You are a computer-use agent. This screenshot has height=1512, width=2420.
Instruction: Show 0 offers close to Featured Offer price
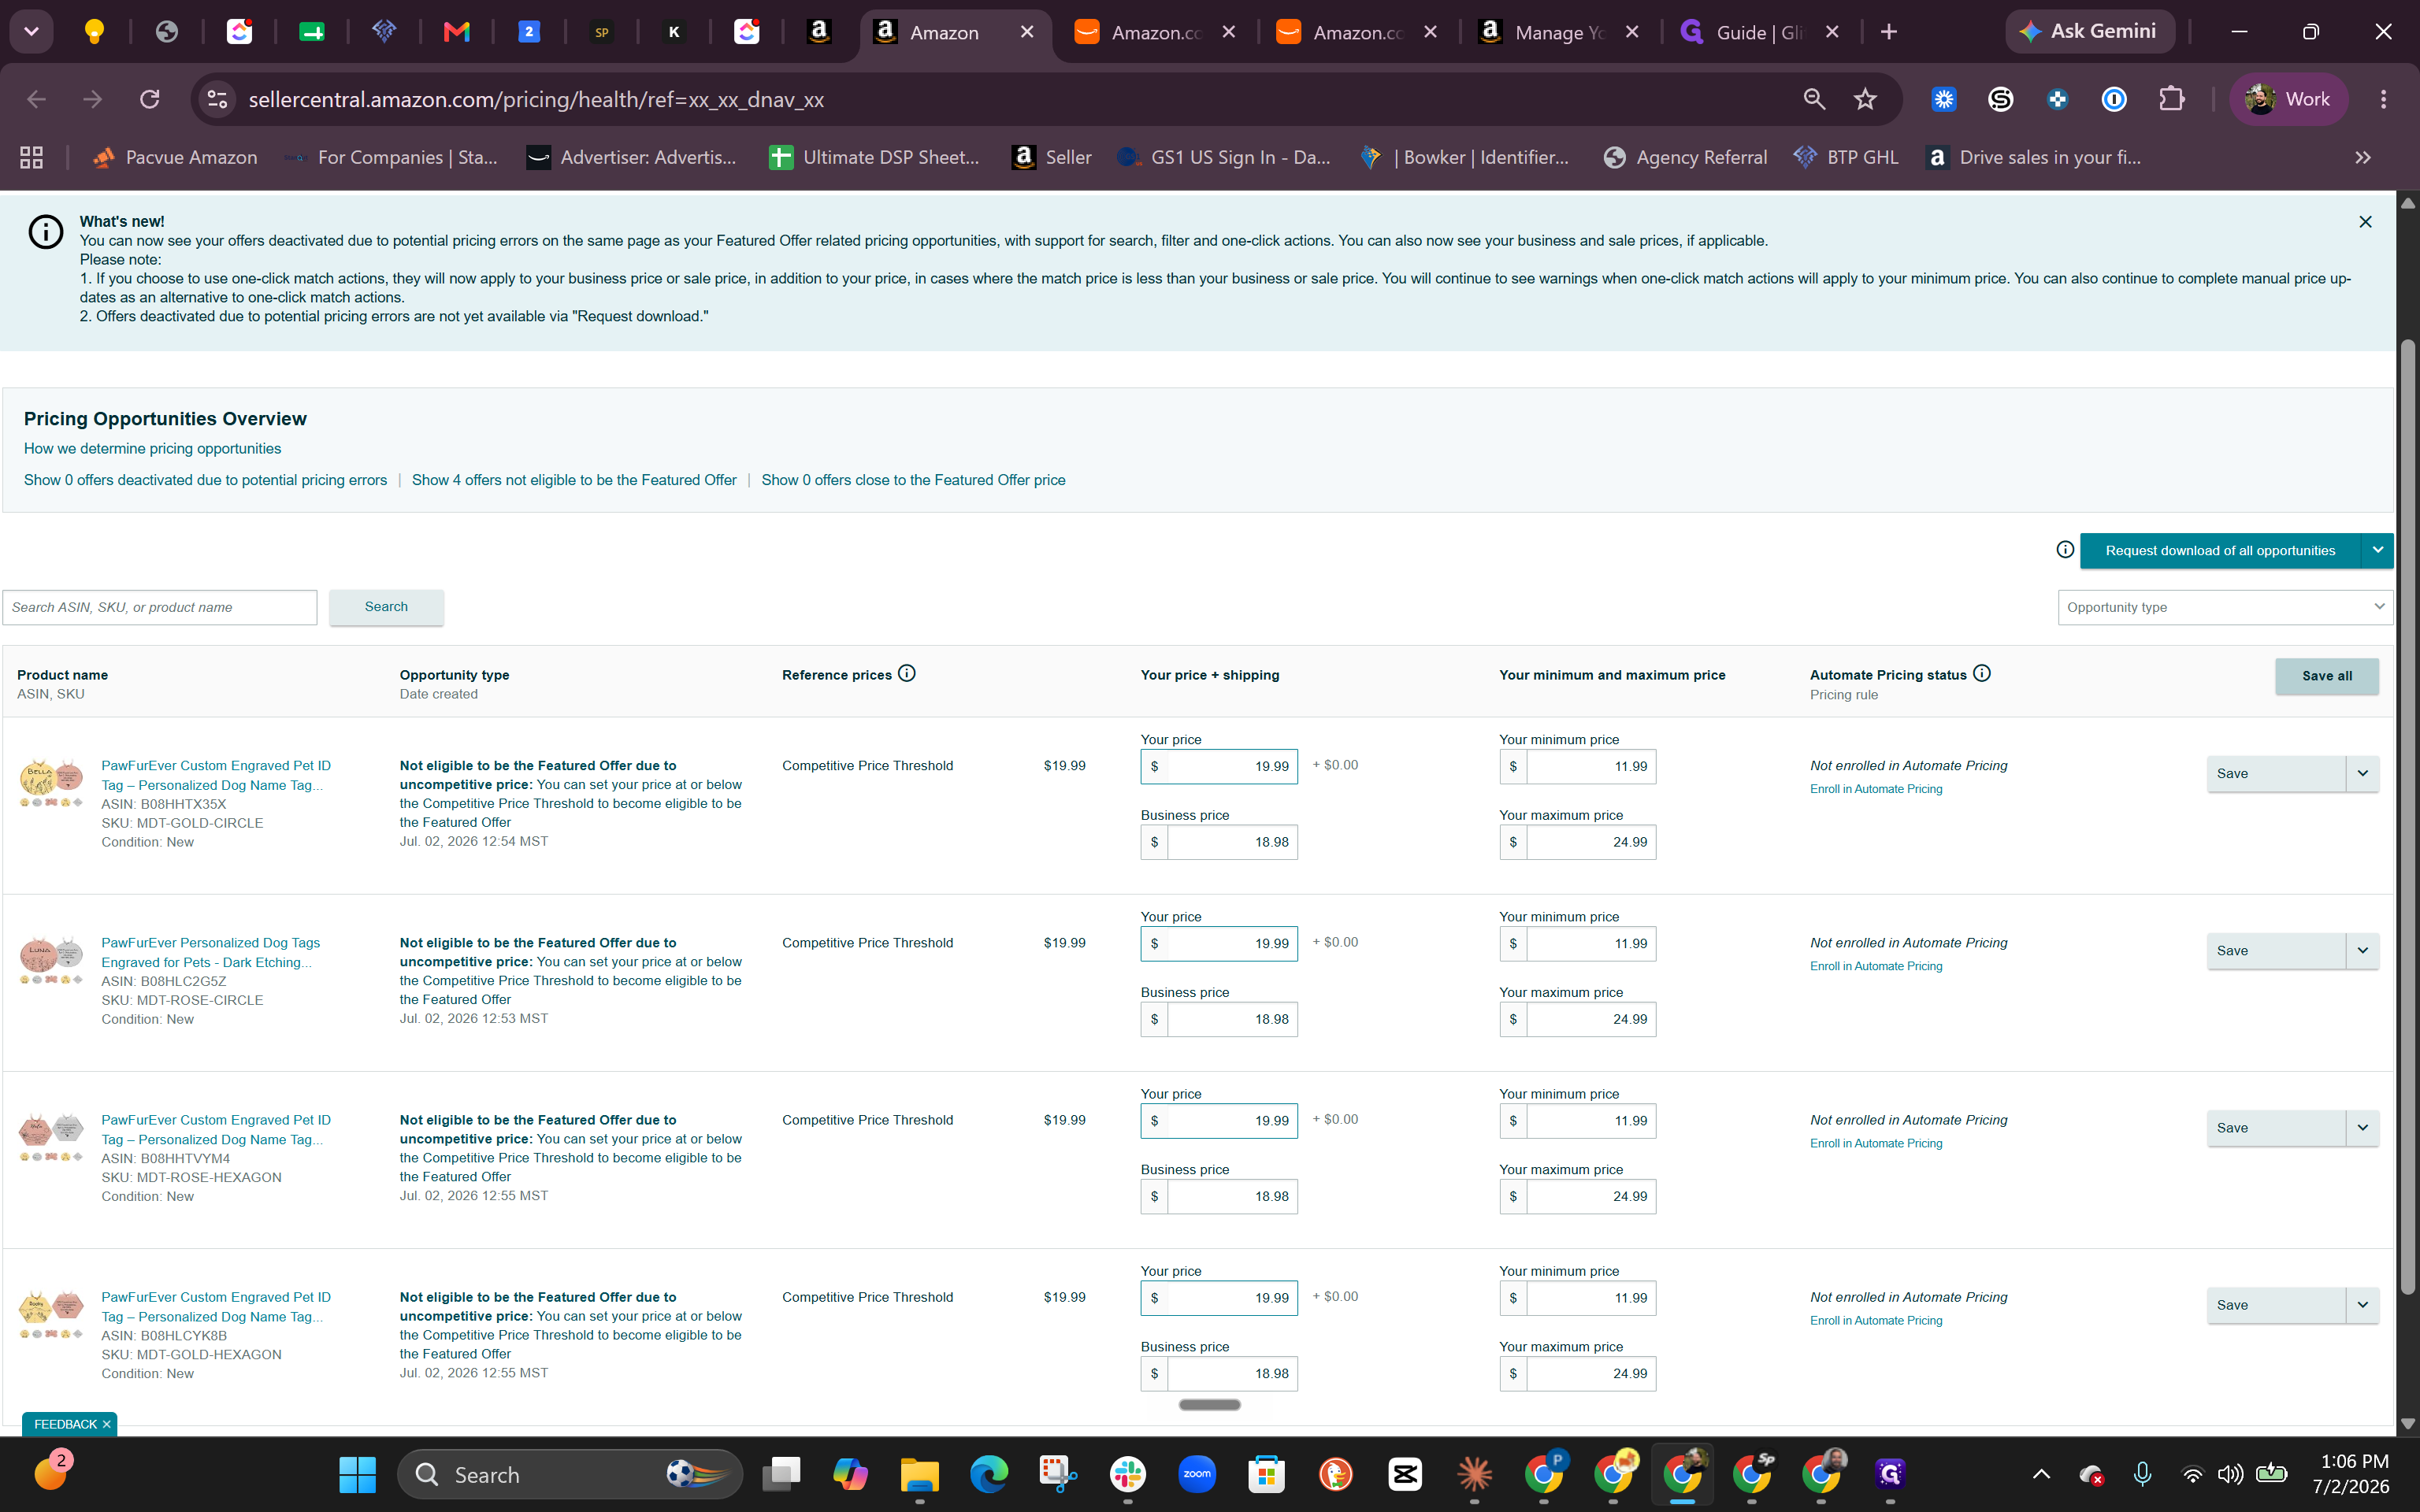tap(913, 480)
